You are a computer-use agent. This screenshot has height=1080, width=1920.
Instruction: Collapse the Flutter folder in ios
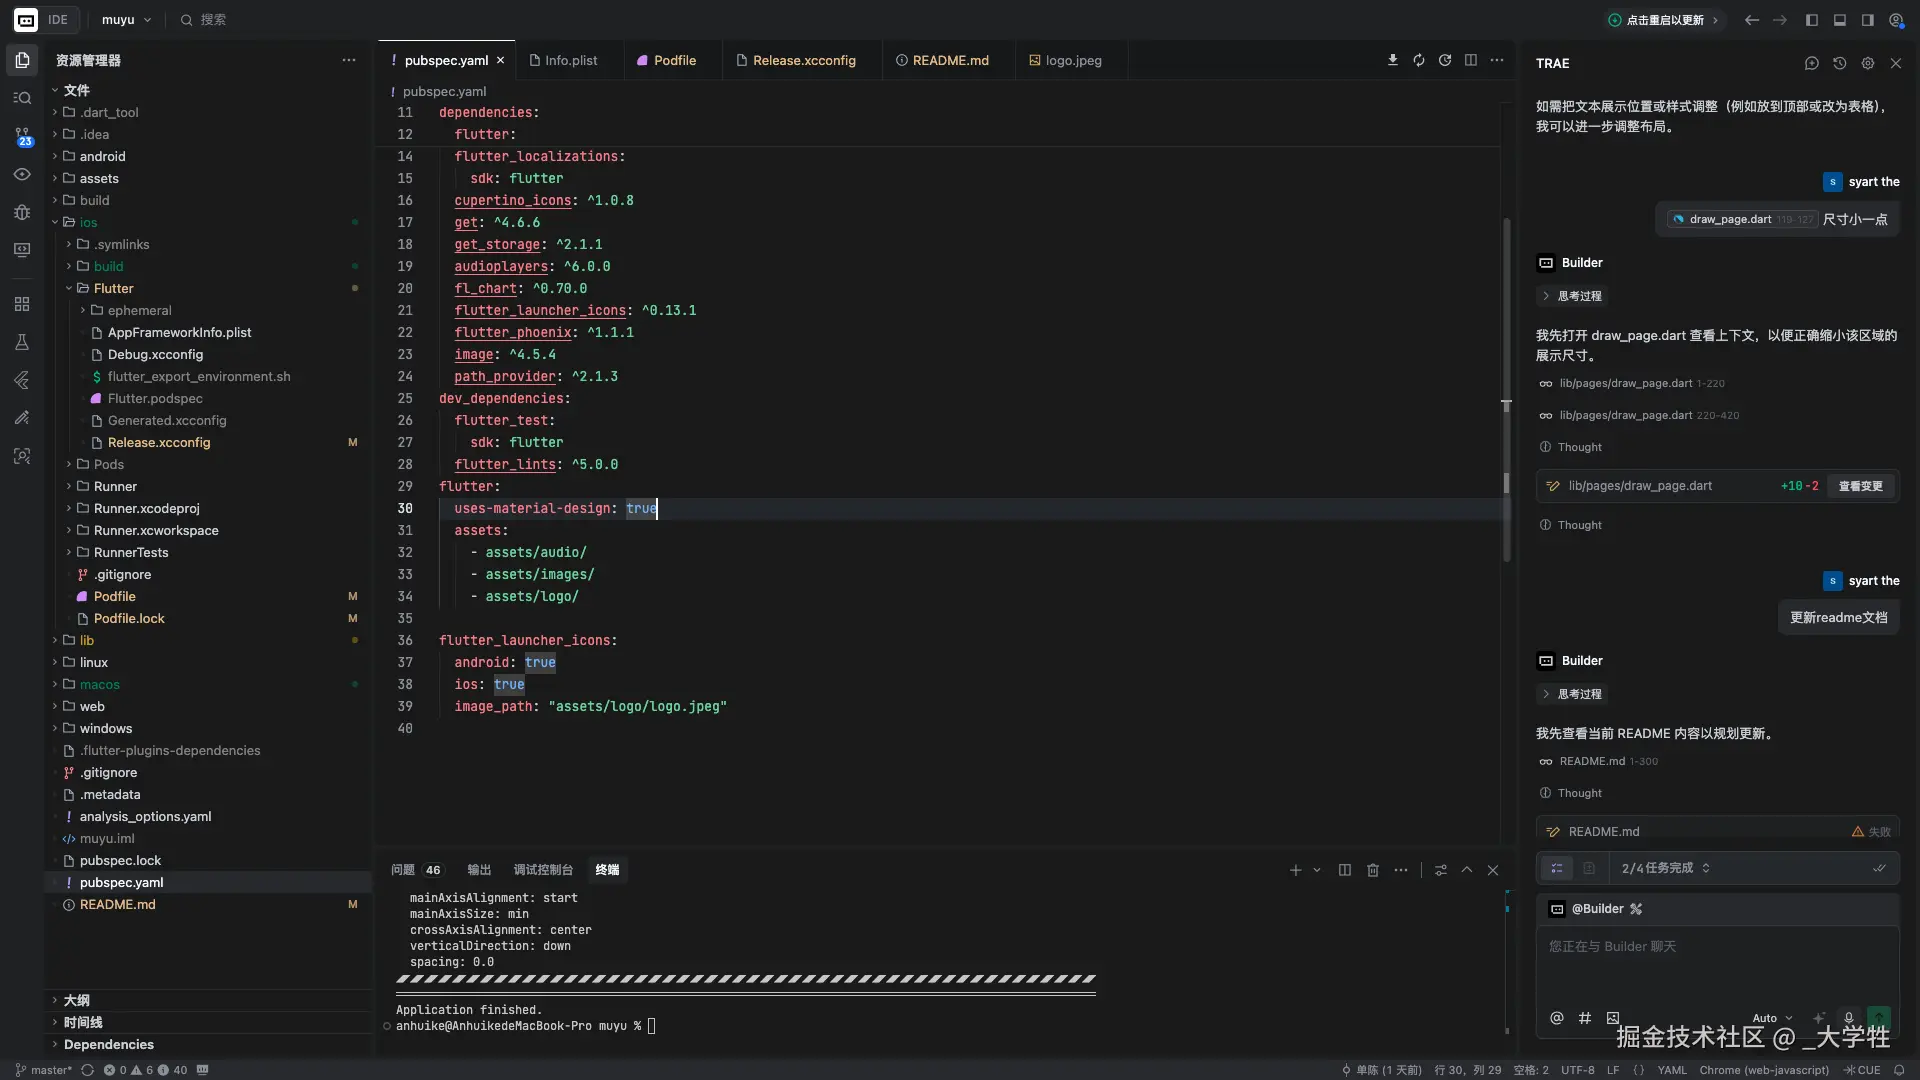click(x=113, y=288)
